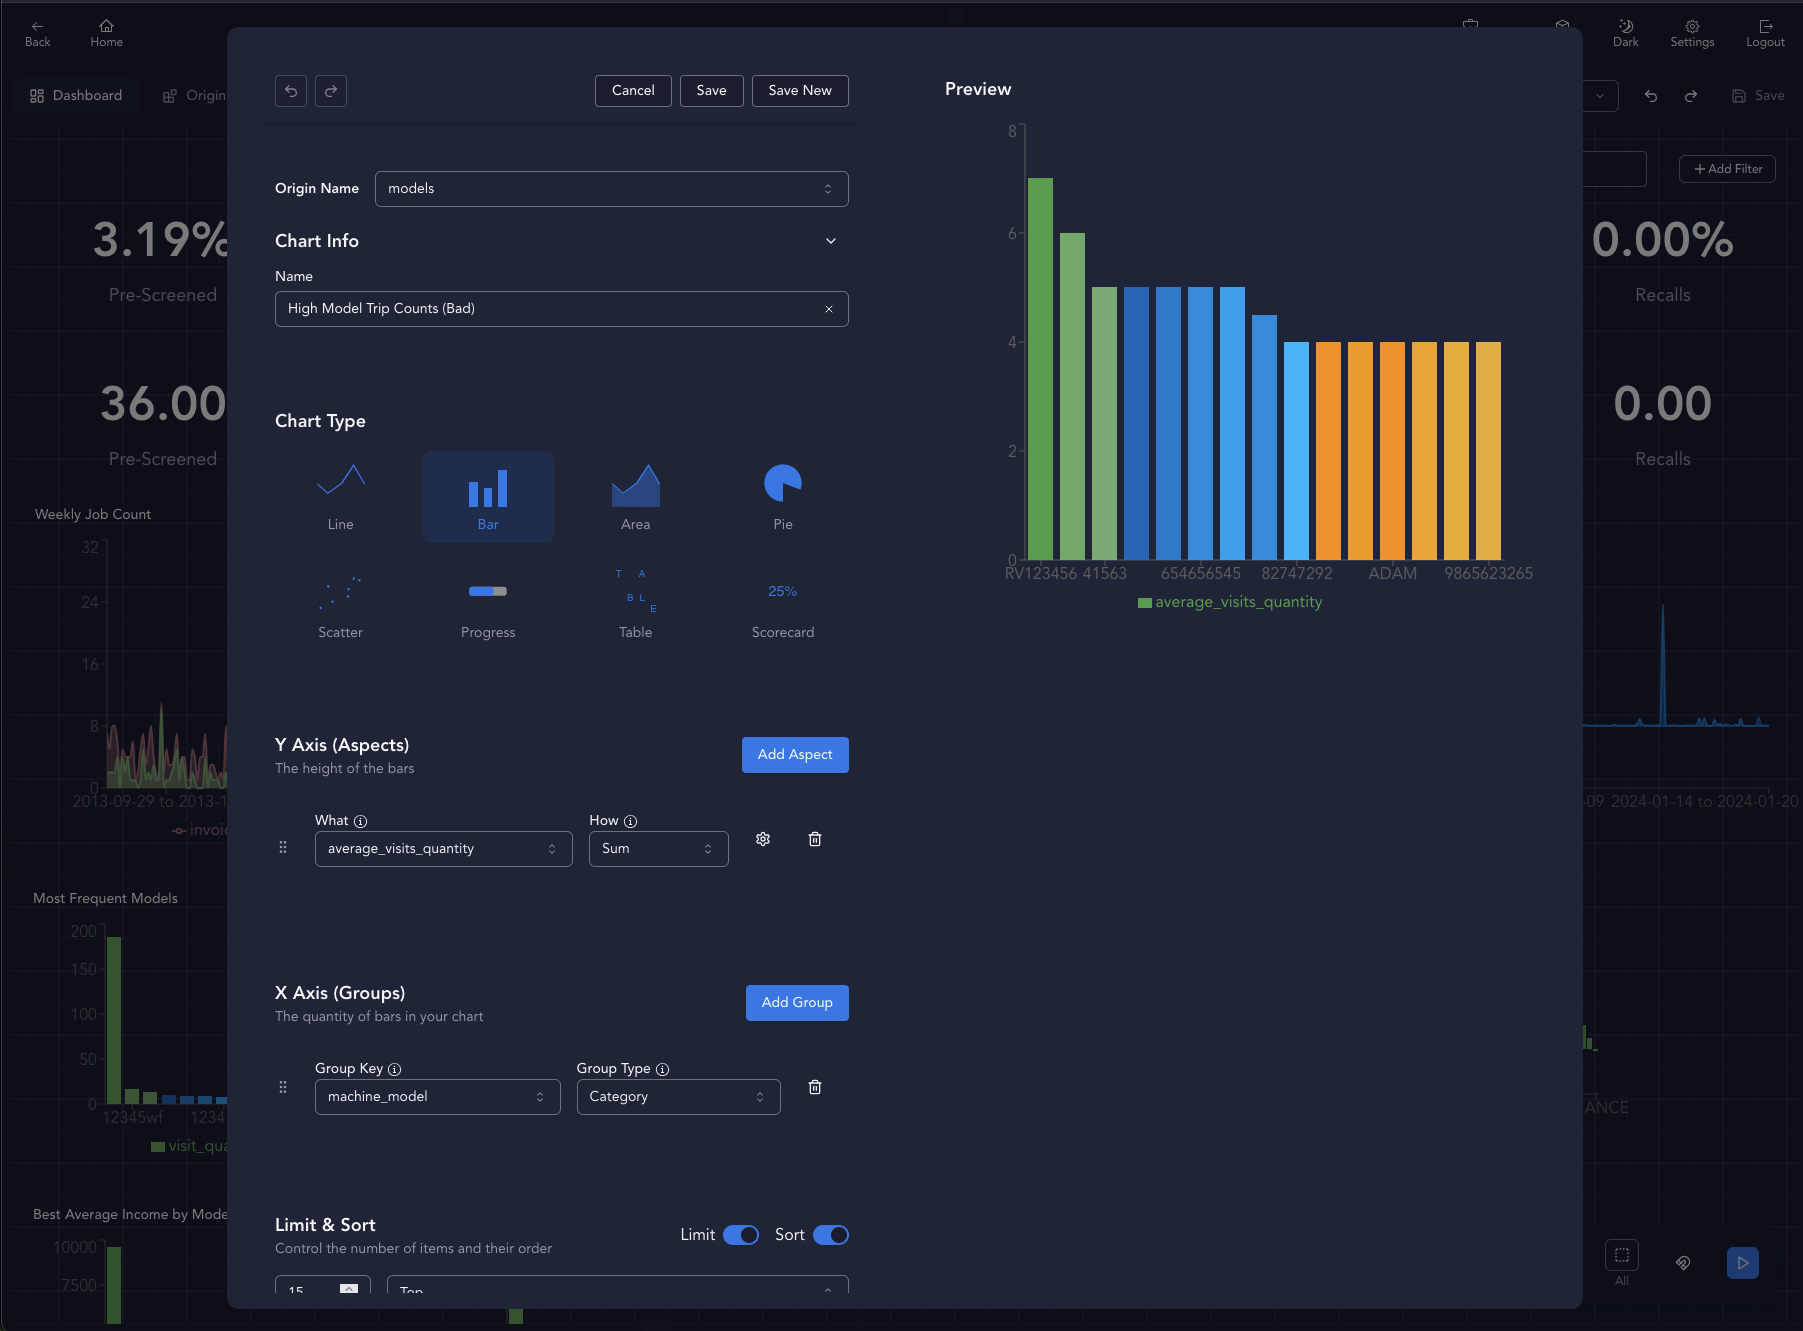Click the redo arrow icon in dialog
The width and height of the screenshot is (1803, 1331).
click(331, 91)
